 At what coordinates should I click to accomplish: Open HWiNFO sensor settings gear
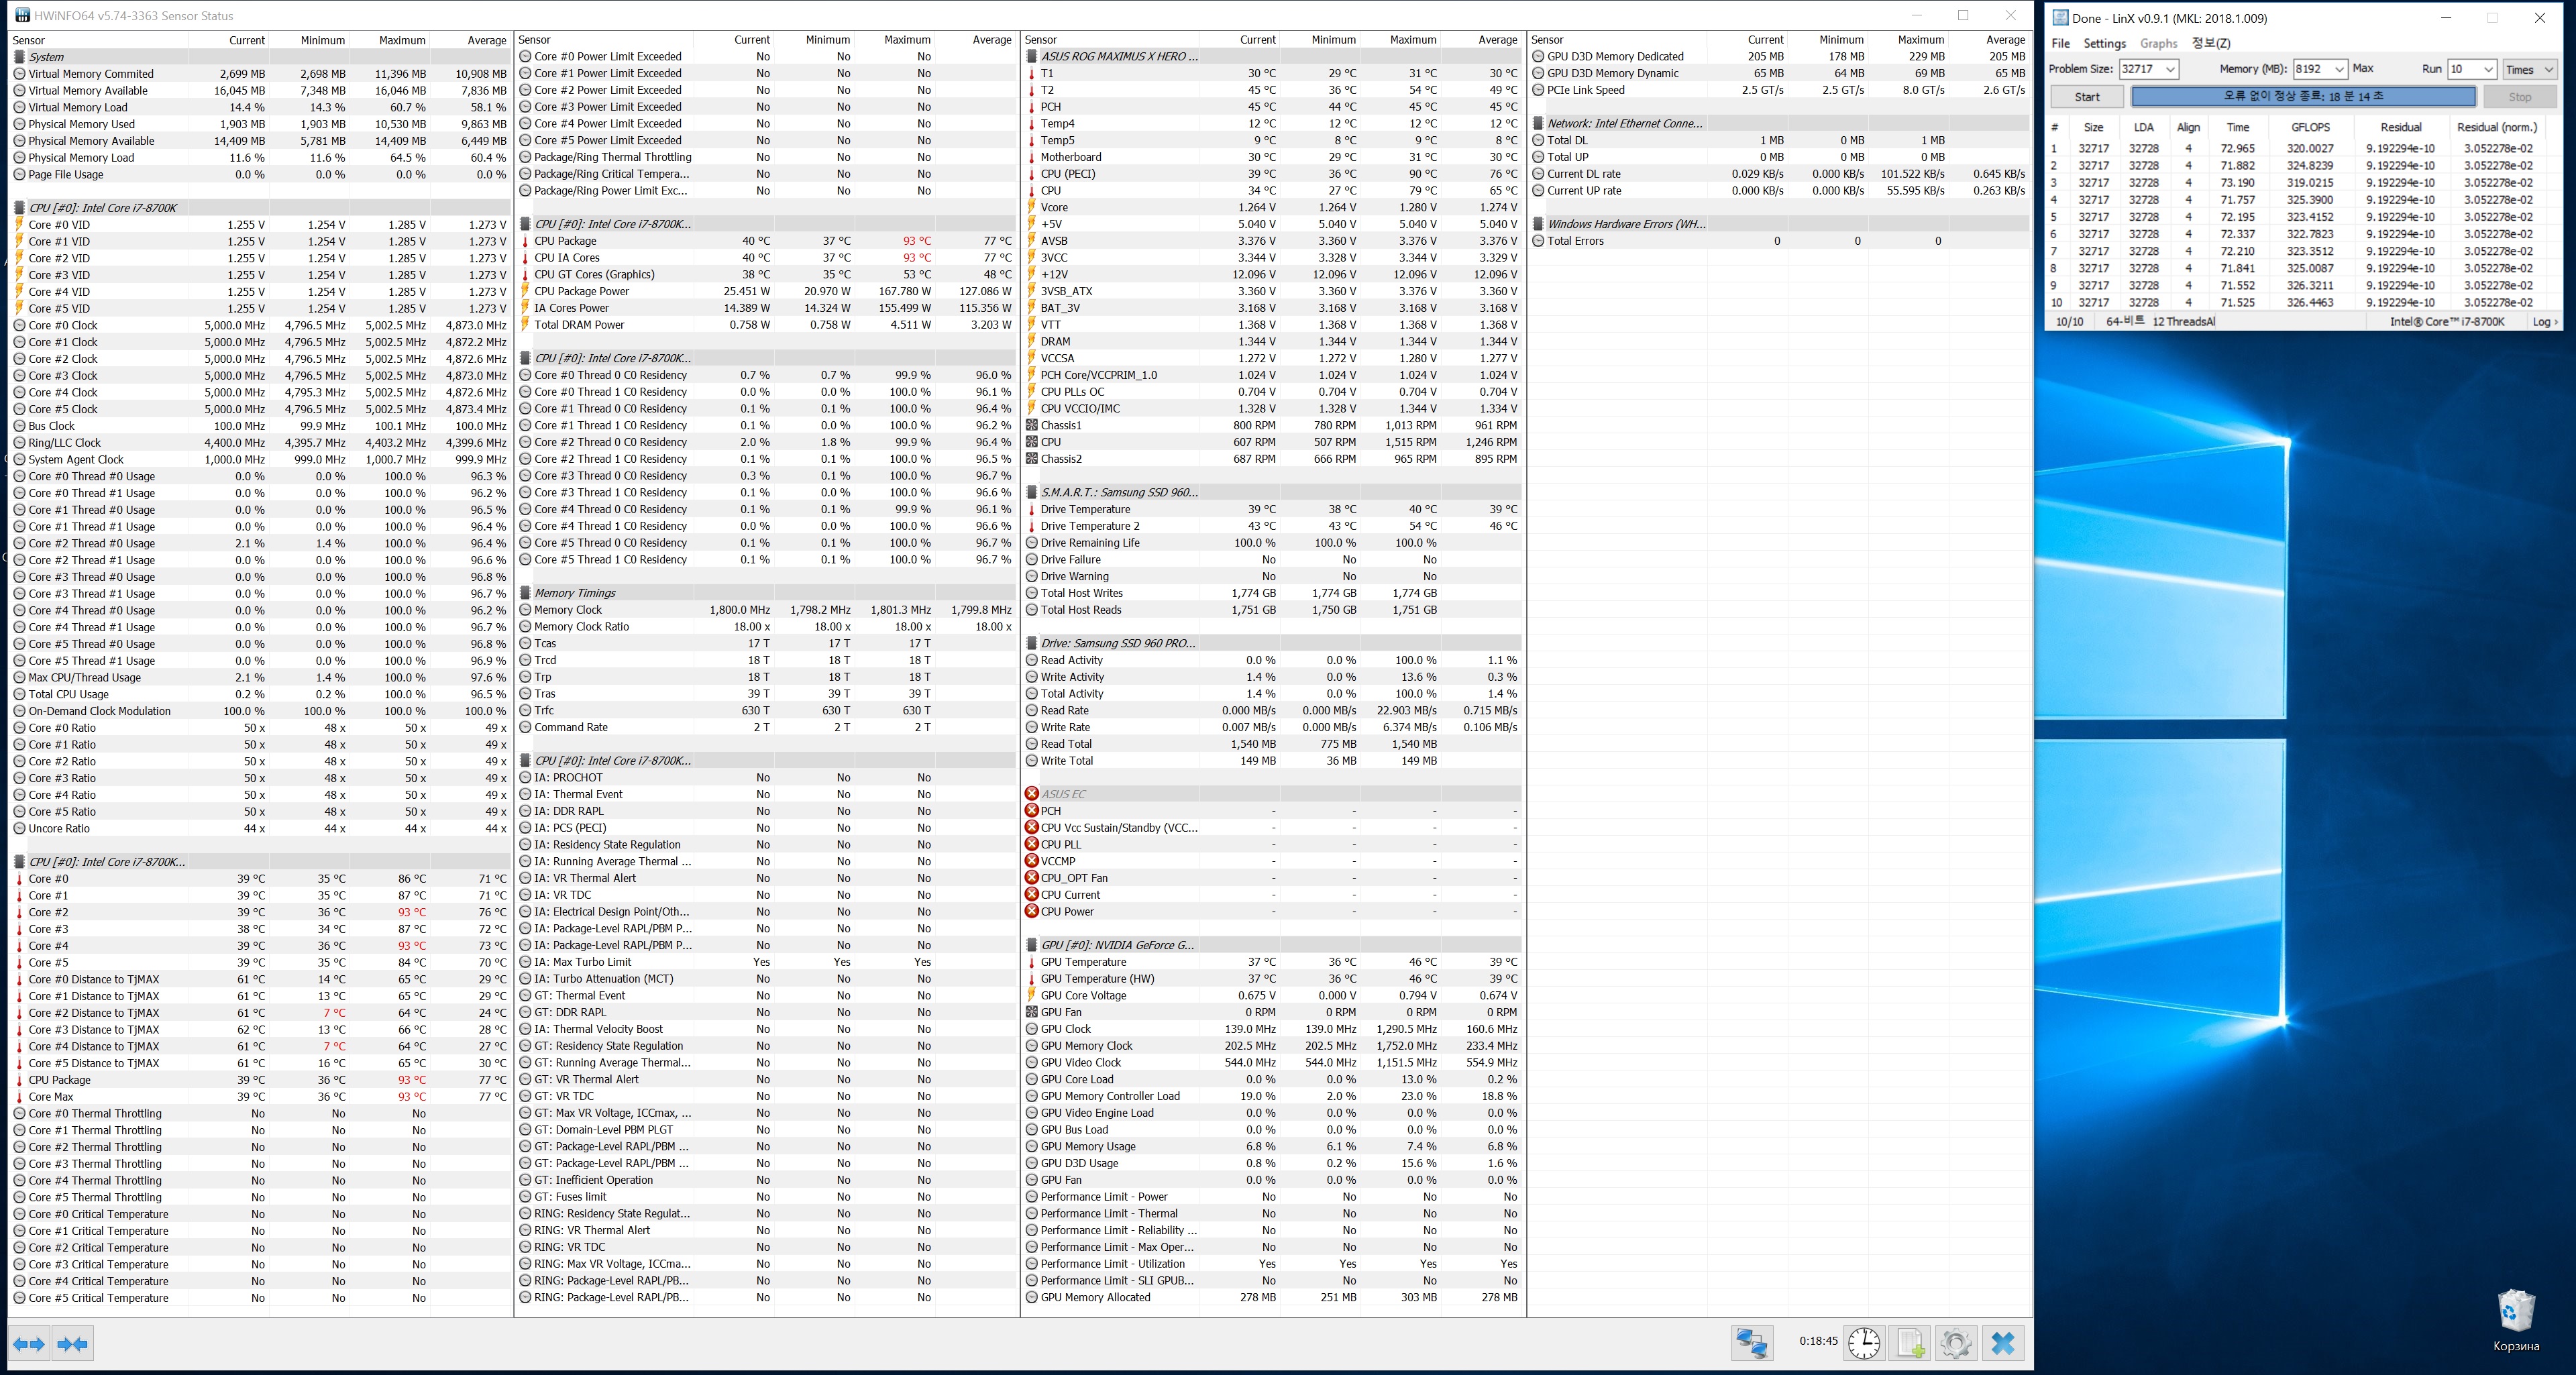coord(1956,1343)
